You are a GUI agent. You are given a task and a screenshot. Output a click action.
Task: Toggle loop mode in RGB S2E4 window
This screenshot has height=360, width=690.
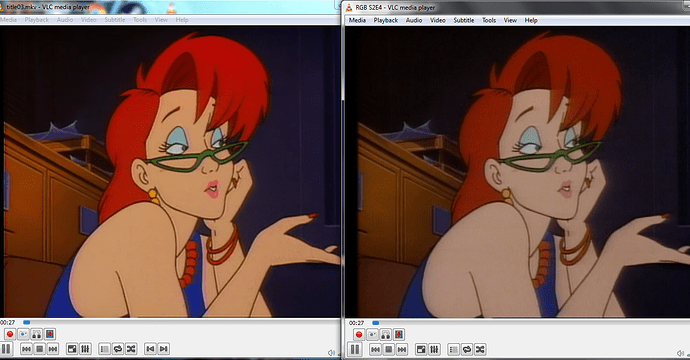point(467,349)
